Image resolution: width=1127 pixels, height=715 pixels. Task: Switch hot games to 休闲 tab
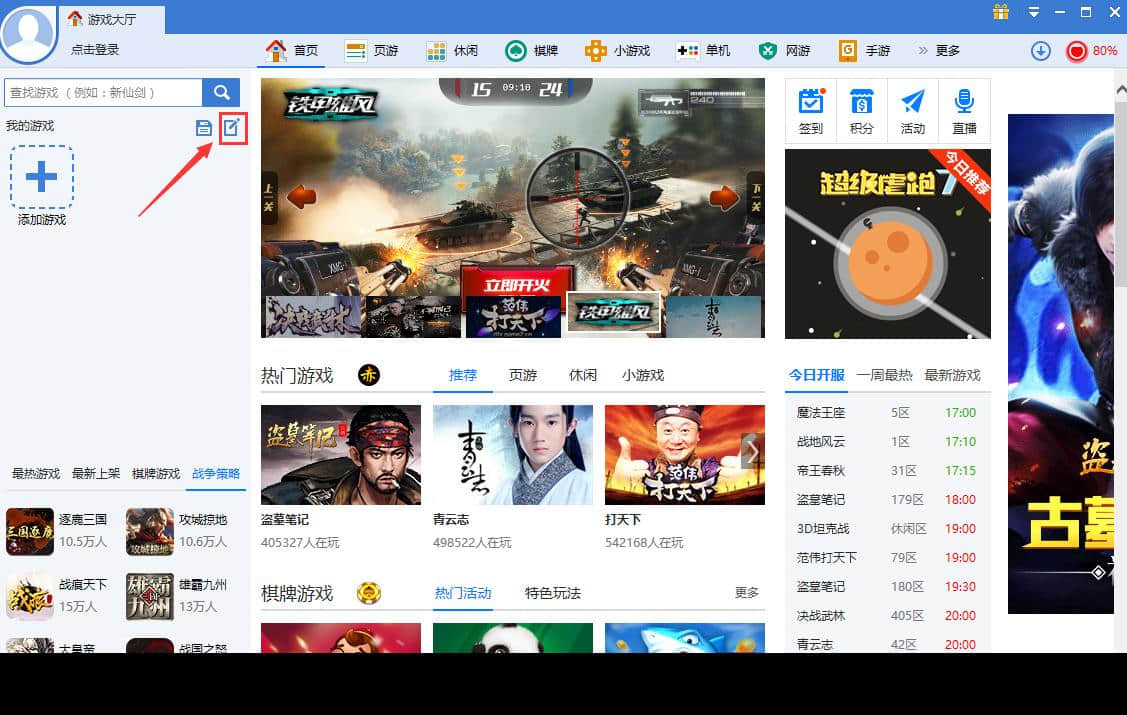(583, 375)
